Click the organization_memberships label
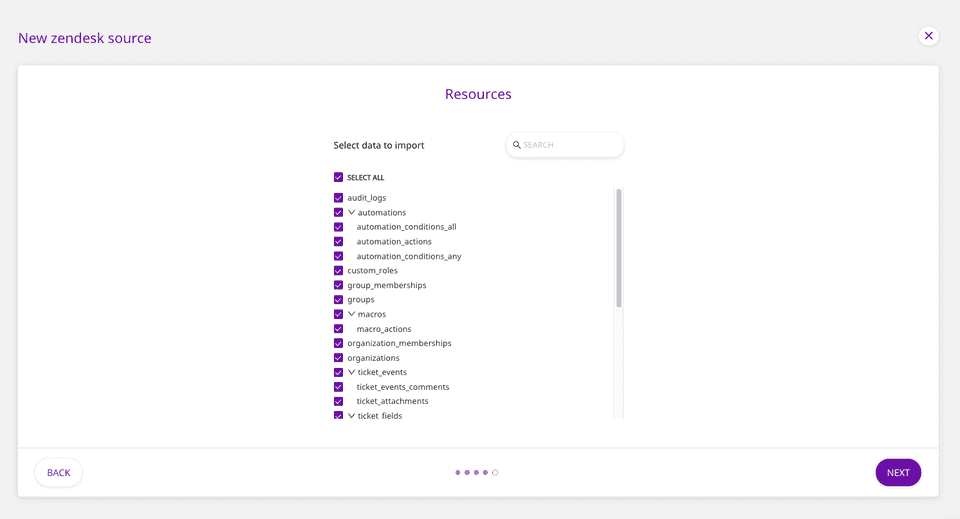960x519 pixels. pos(399,343)
